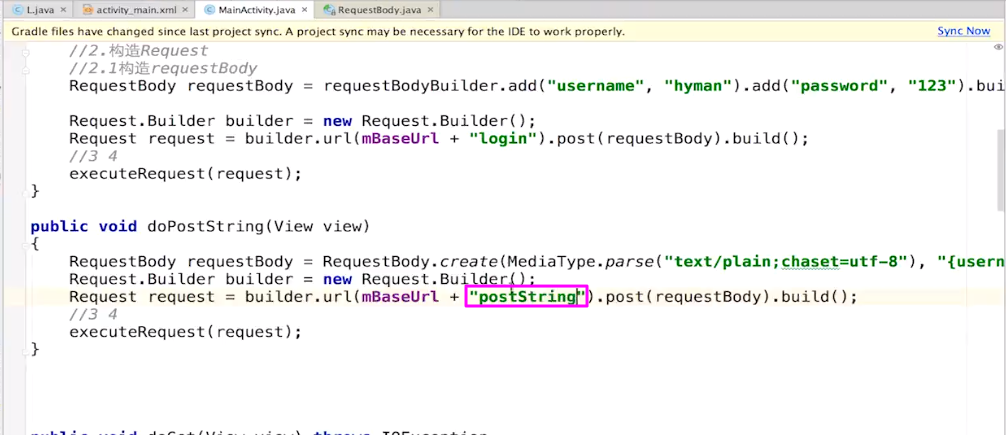Click the activity_main.xml file icon

coord(89,10)
